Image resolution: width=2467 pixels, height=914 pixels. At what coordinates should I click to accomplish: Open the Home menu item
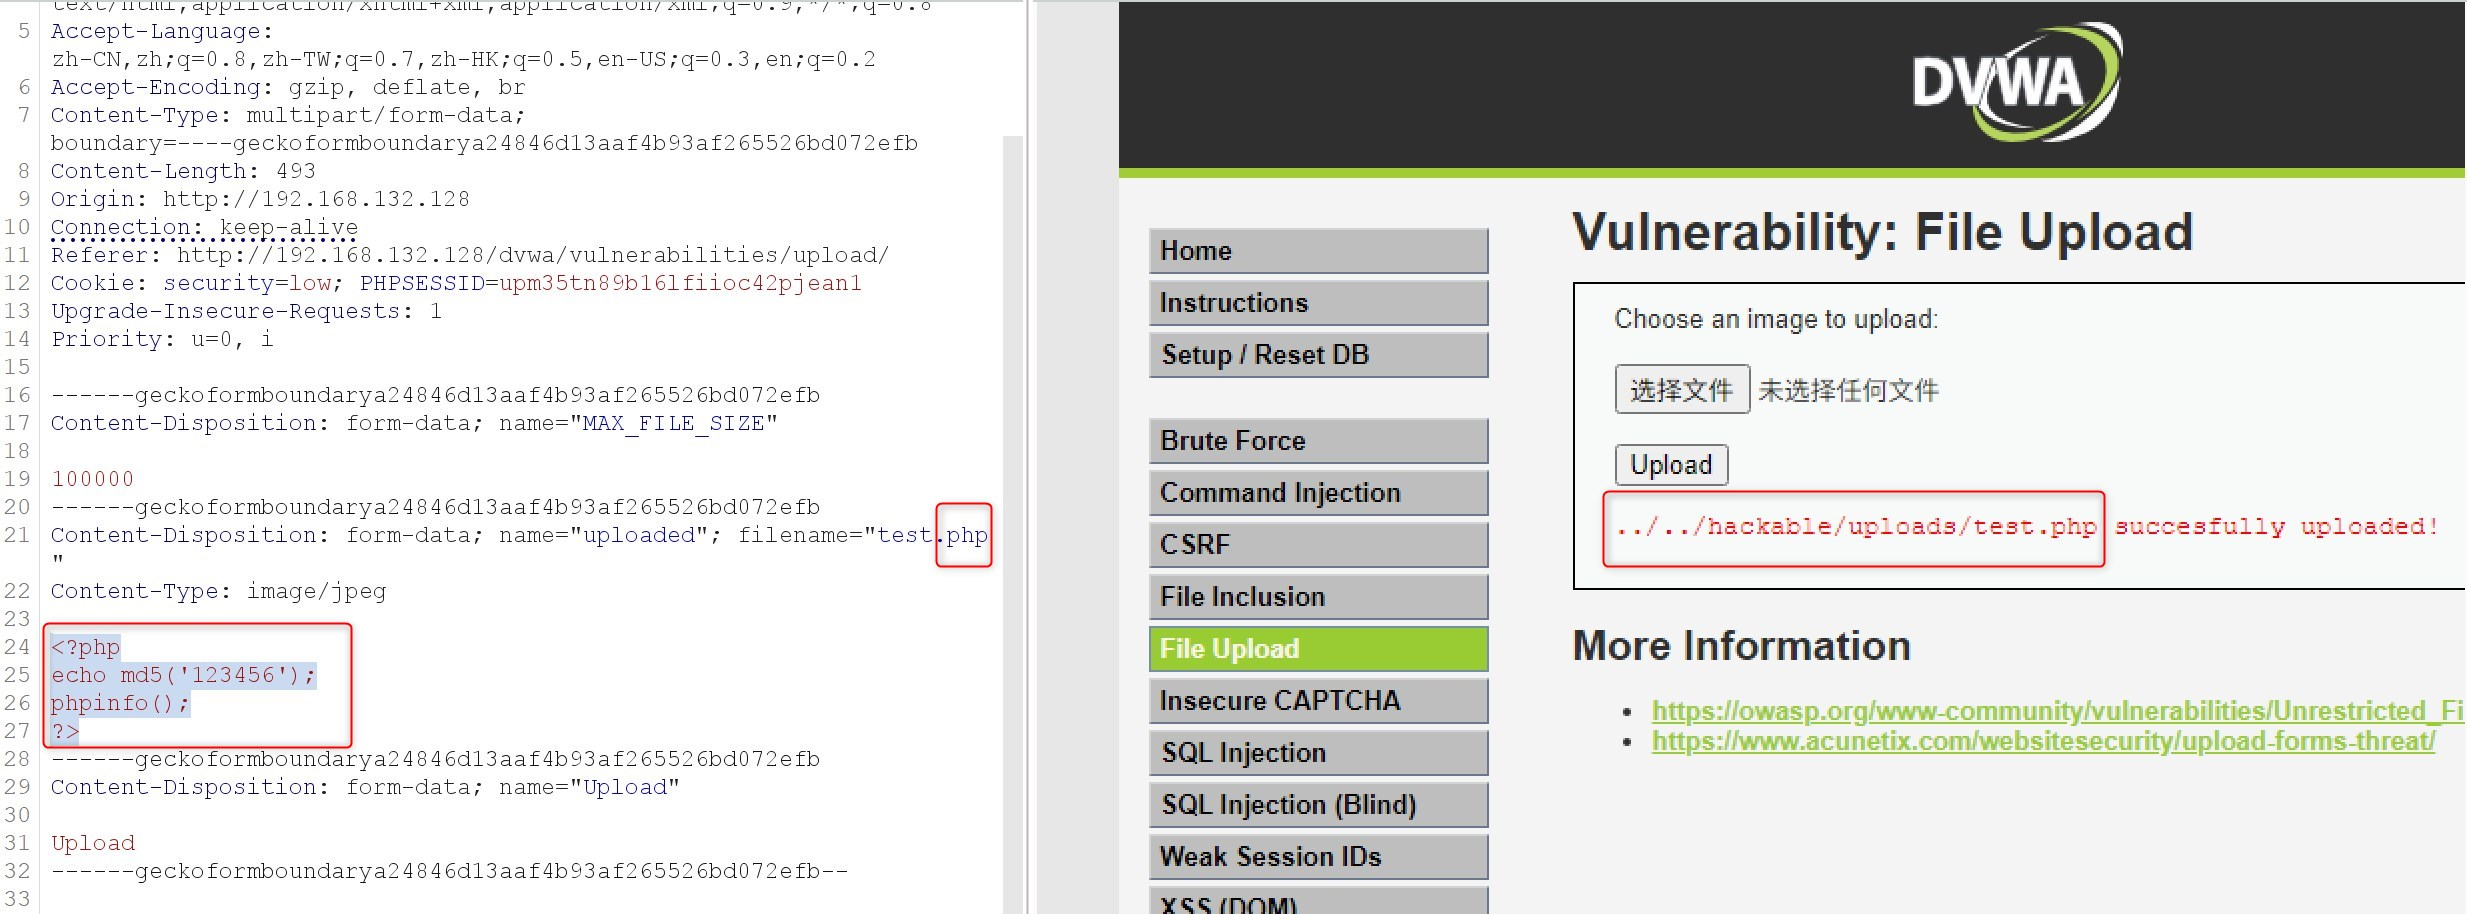(x=1318, y=251)
